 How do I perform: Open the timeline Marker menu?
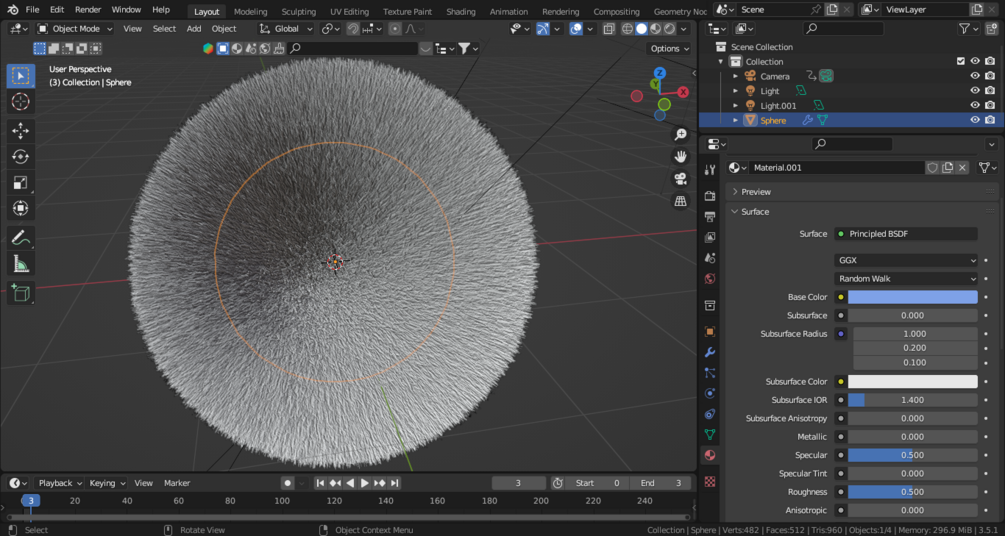pyautogui.click(x=177, y=483)
